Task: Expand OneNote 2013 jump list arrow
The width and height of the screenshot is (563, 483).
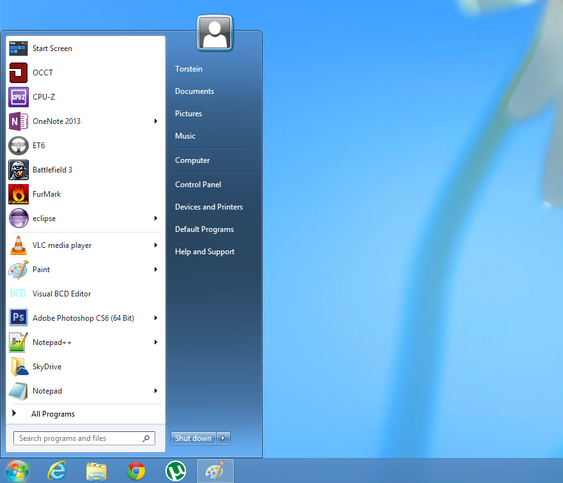Action: click(x=155, y=121)
